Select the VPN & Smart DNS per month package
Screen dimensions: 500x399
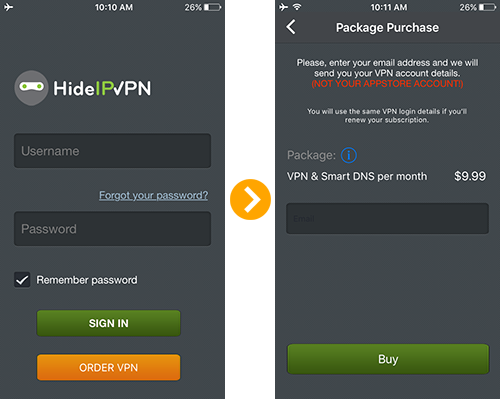(x=357, y=176)
